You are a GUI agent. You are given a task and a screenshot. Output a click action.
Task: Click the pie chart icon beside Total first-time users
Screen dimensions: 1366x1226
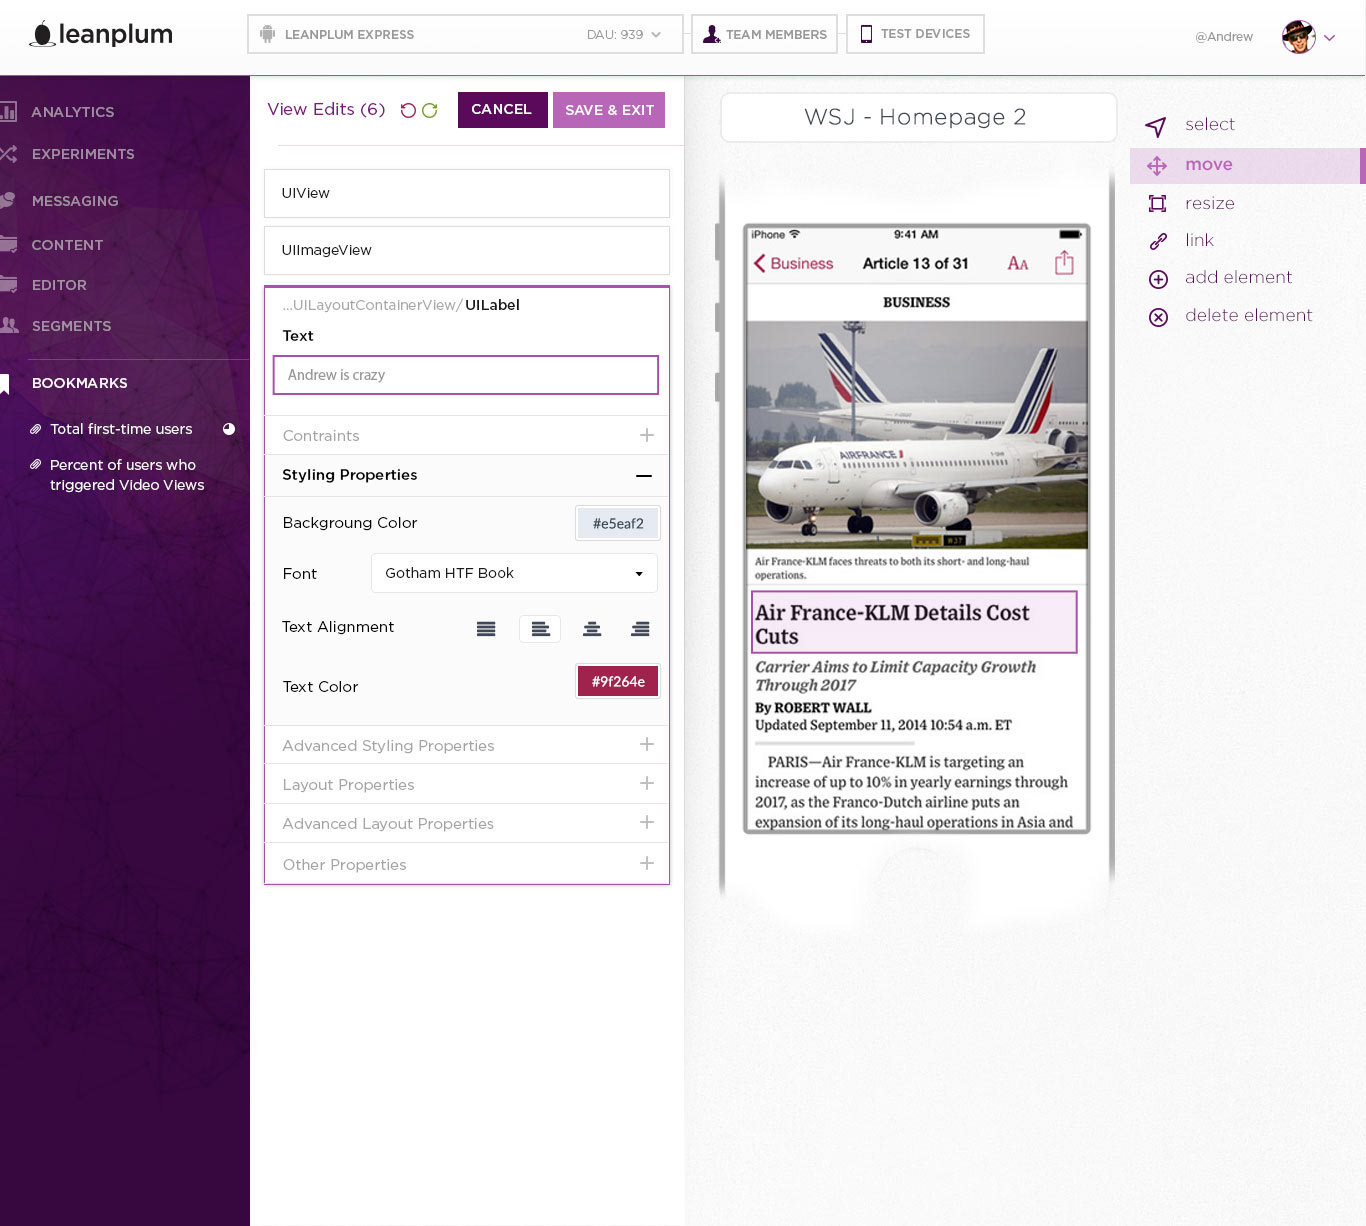(x=229, y=429)
